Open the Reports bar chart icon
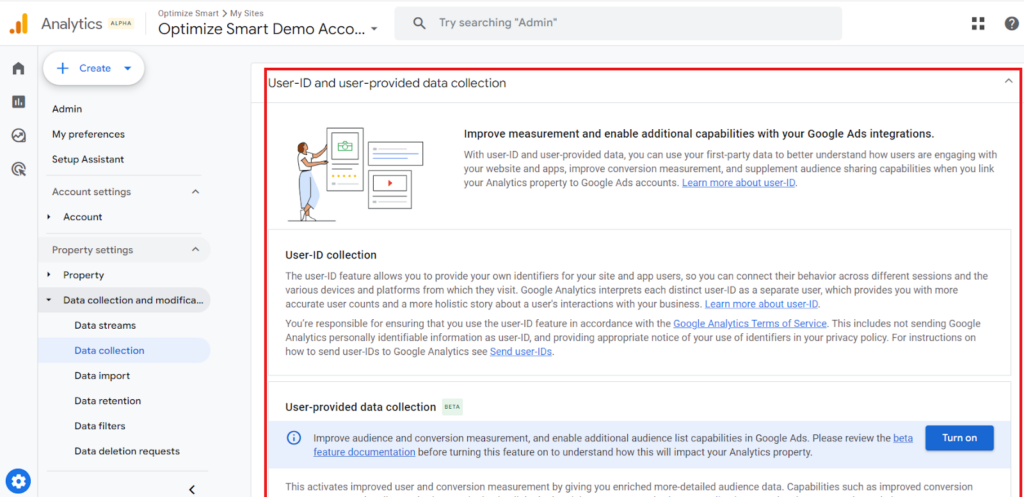The width and height of the screenshot is (1024, 497). (18, 101)
